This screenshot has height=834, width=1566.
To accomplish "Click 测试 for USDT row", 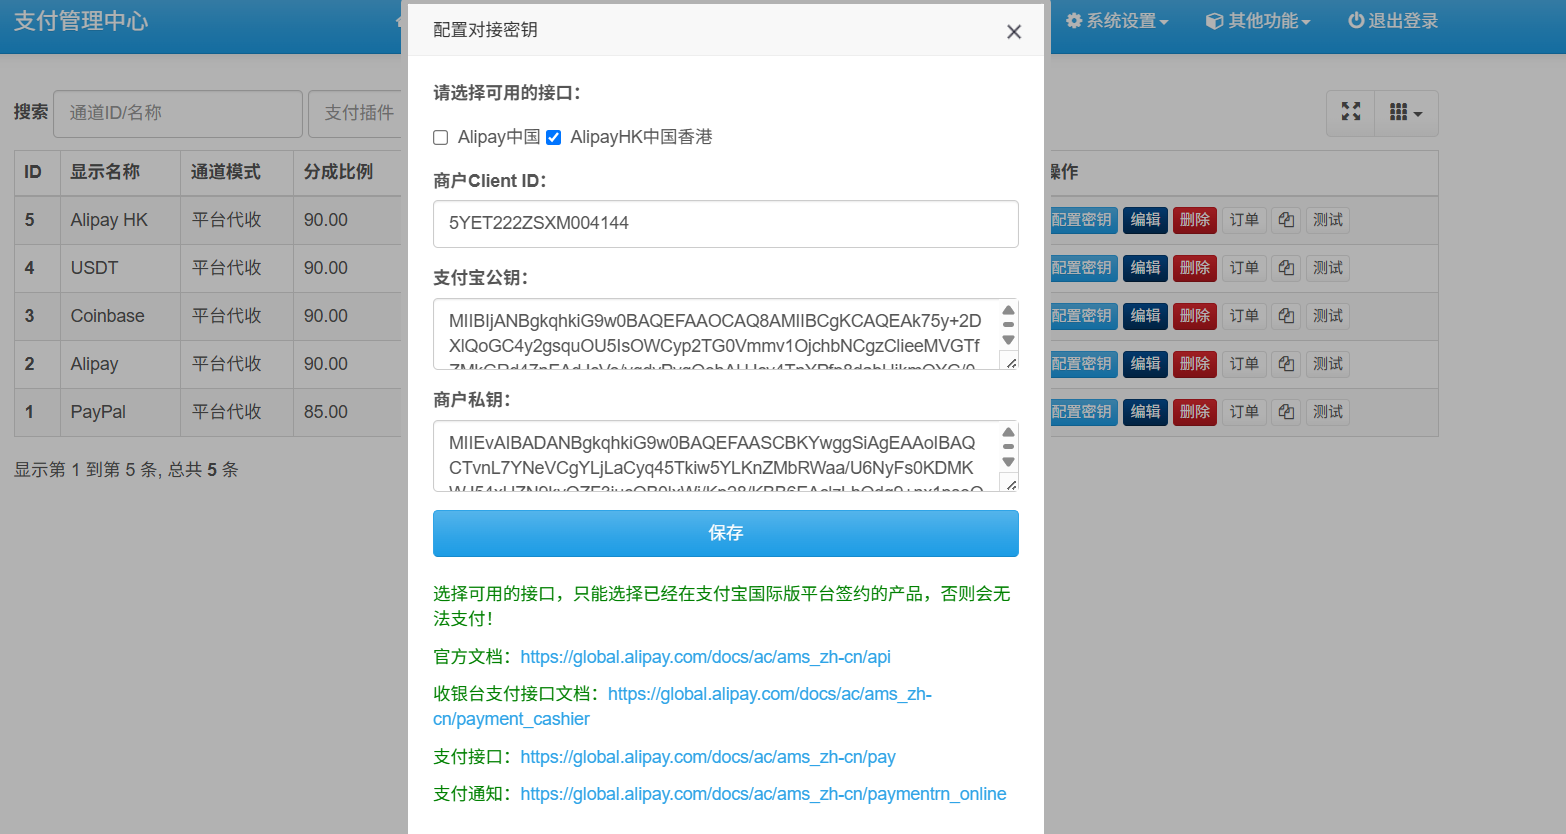I will click(1328, 268).
